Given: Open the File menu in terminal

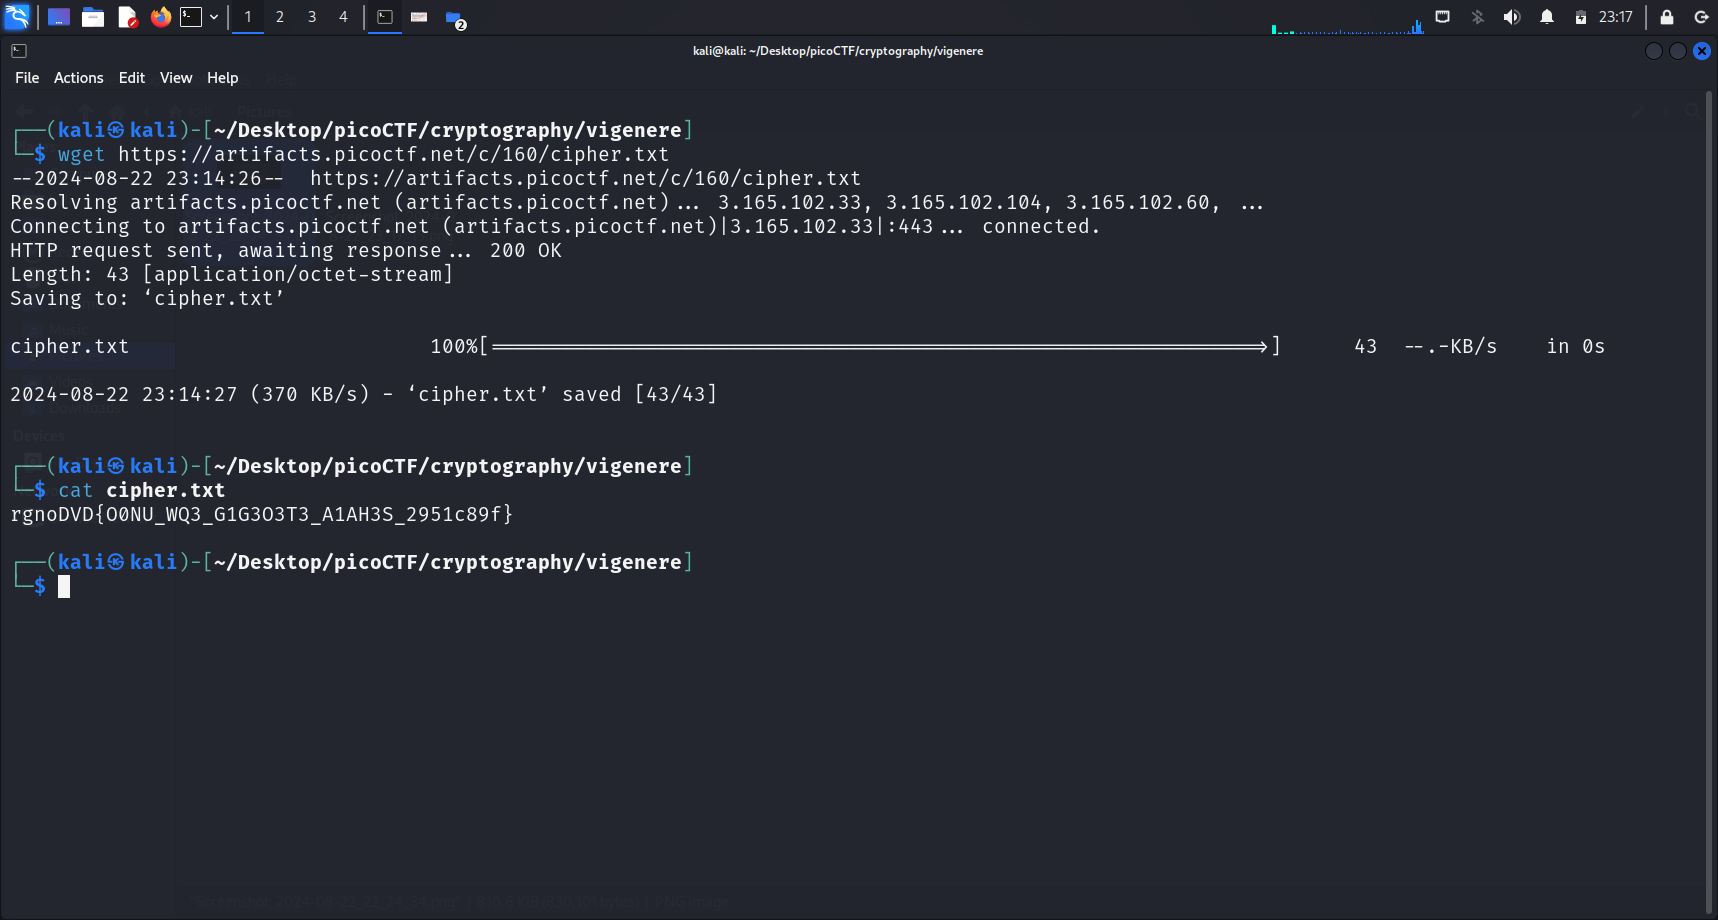Looking at the screenshot, I should coord(27,78).
